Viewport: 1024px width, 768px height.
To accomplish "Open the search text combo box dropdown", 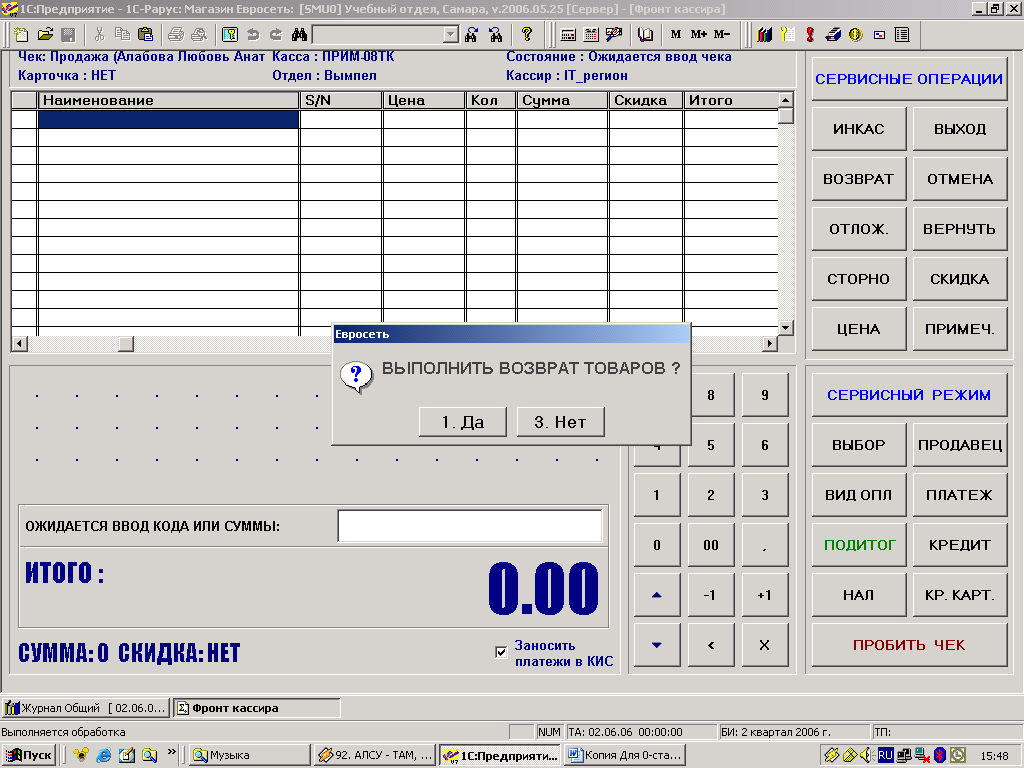I will pos(451,35).
